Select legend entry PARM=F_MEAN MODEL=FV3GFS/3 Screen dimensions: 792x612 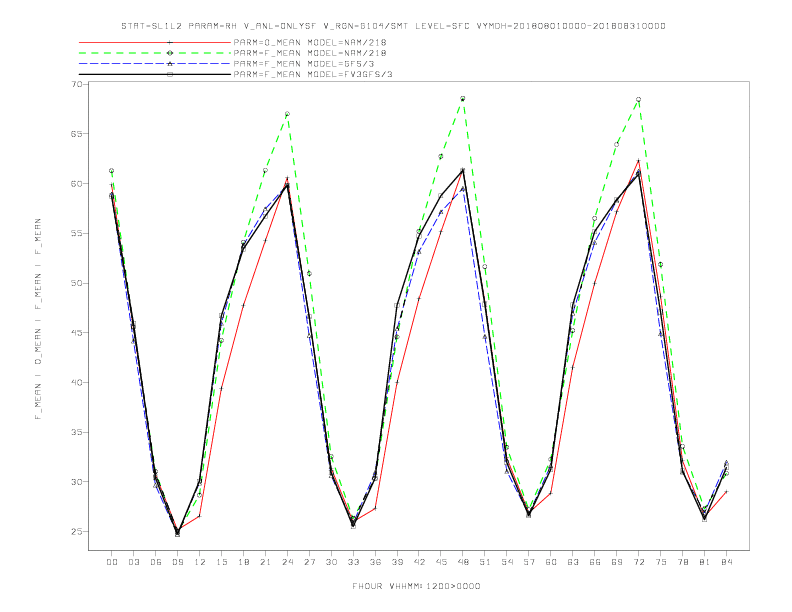click(x=313, y=74)
